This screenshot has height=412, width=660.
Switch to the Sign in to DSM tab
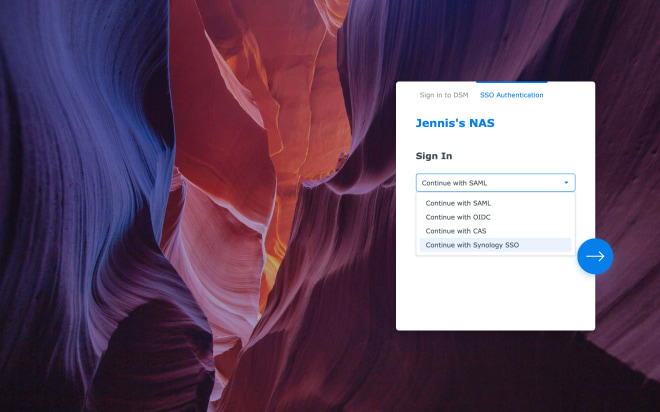443,95
